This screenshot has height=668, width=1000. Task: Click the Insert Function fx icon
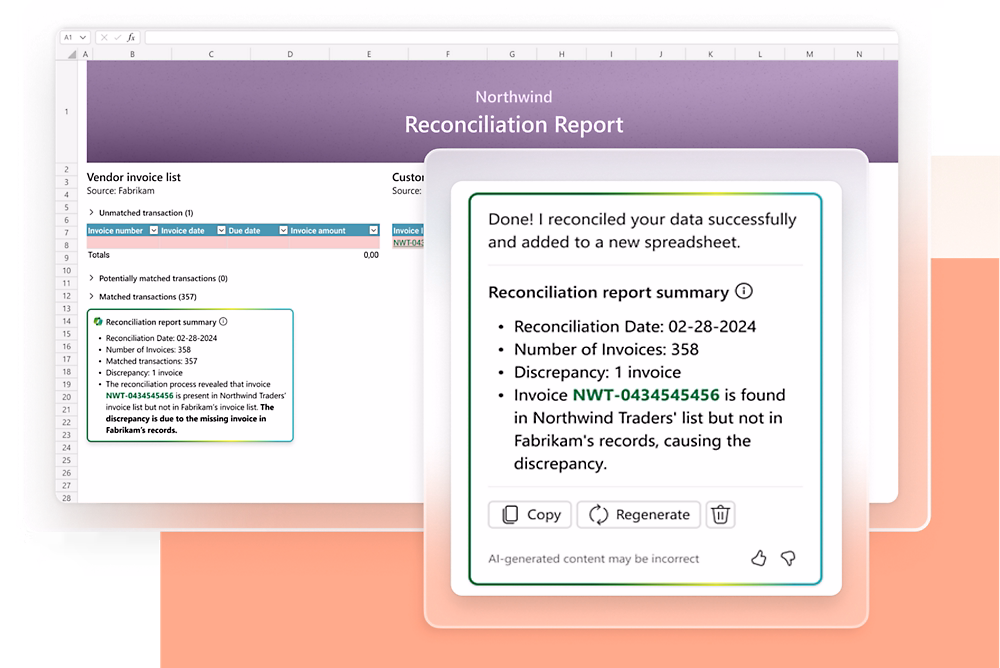click(x=131, y=38)
